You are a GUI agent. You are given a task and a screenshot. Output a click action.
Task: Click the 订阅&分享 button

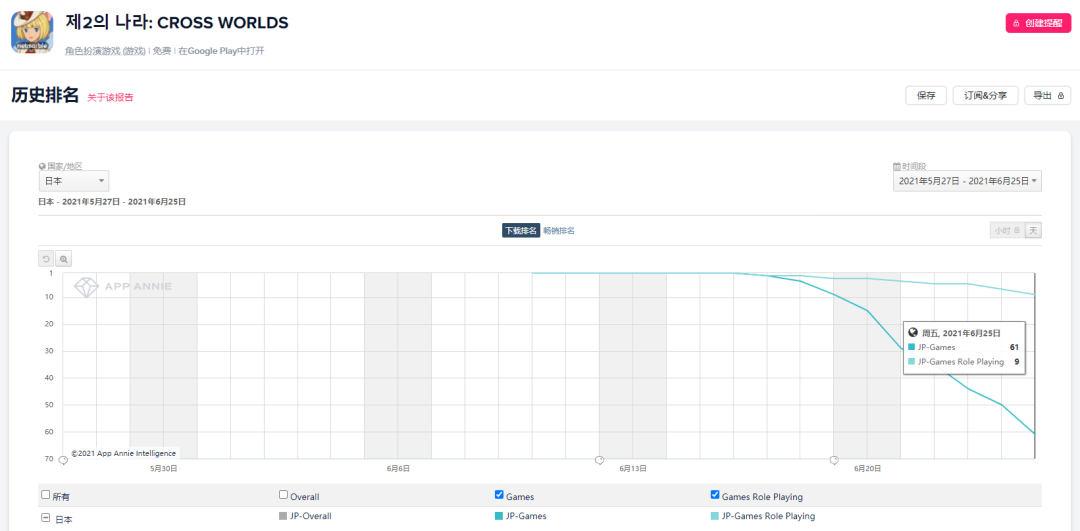pos(985,96)
